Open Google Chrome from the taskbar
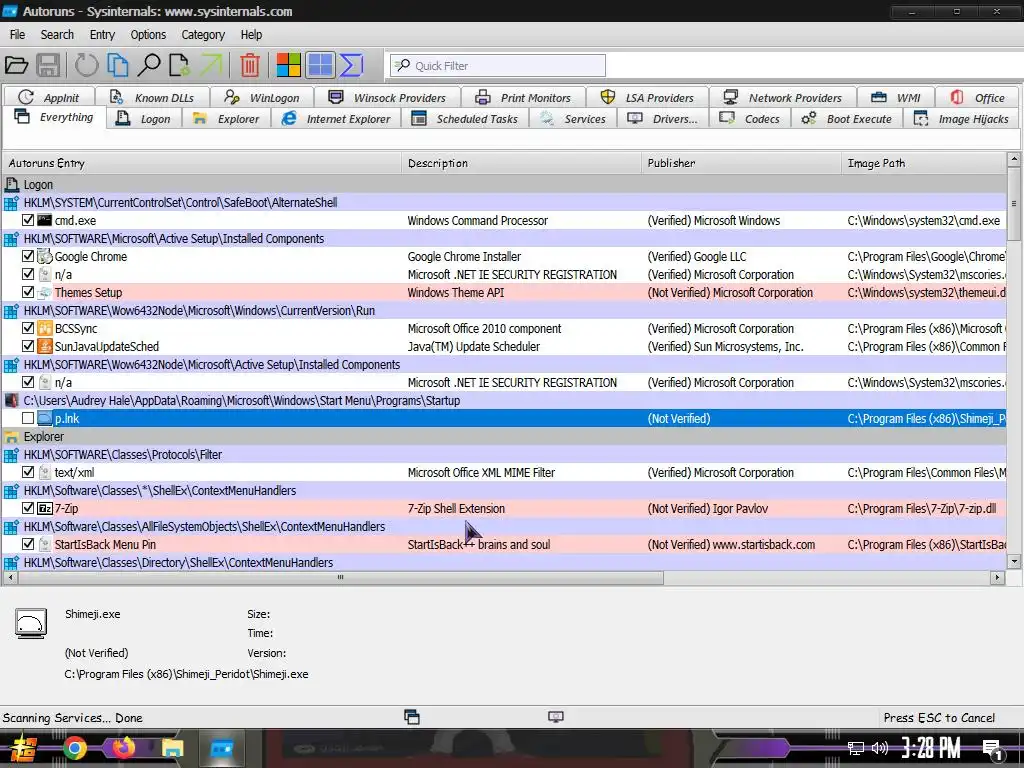Viewport: 1024px width, 768px height. (74, 748)
